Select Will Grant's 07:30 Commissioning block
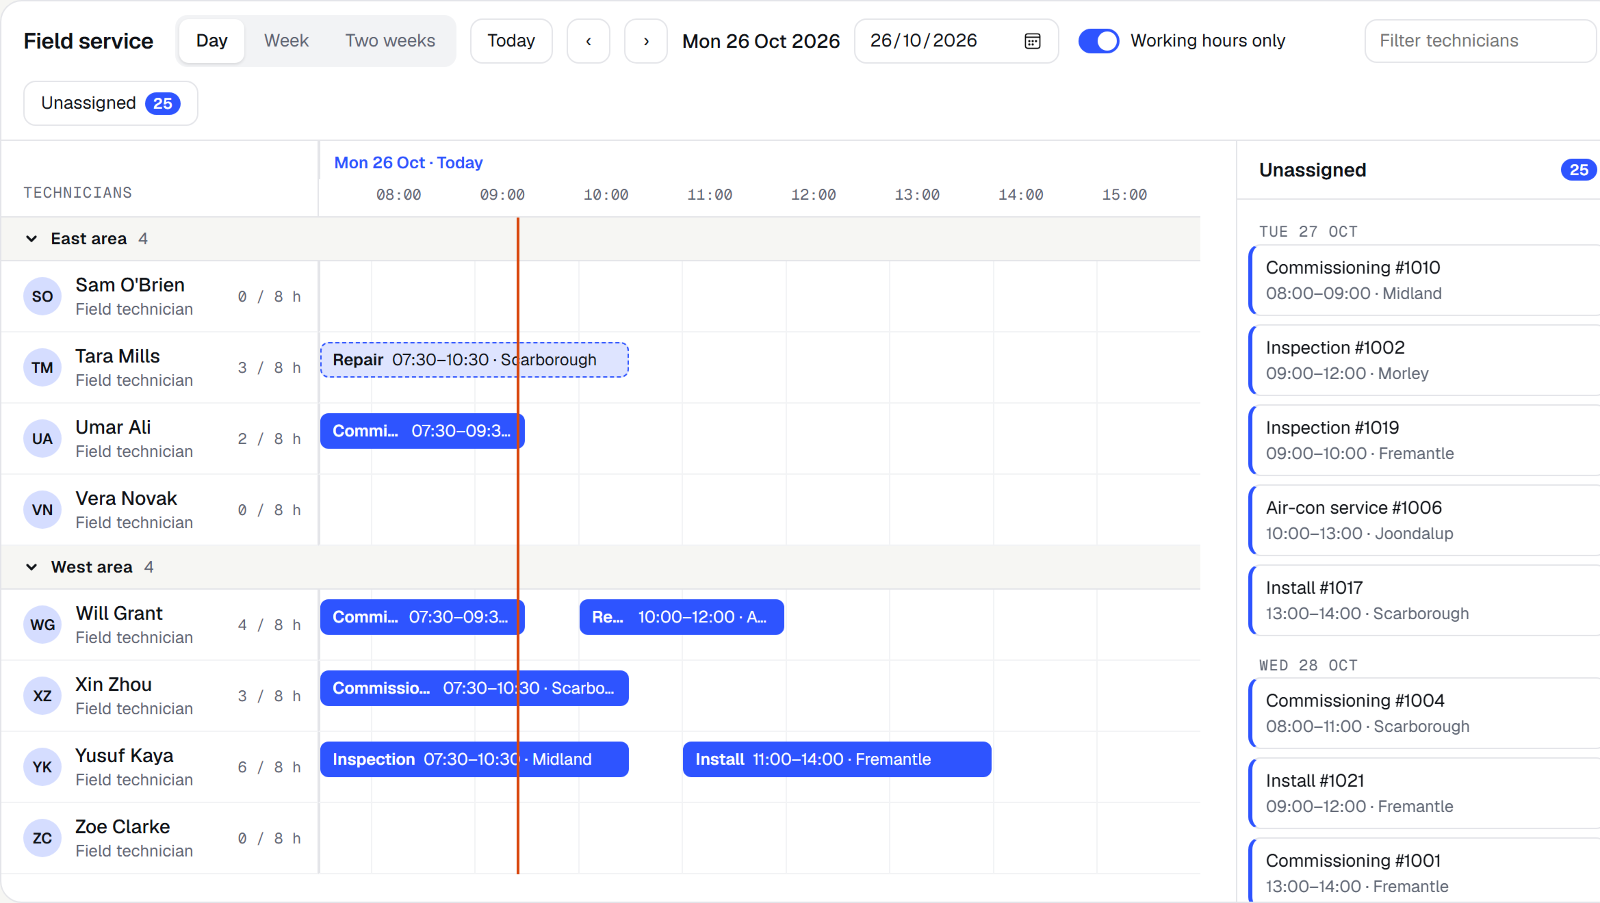The height and width of the screenshot is (903, 1600). [422, 617]
